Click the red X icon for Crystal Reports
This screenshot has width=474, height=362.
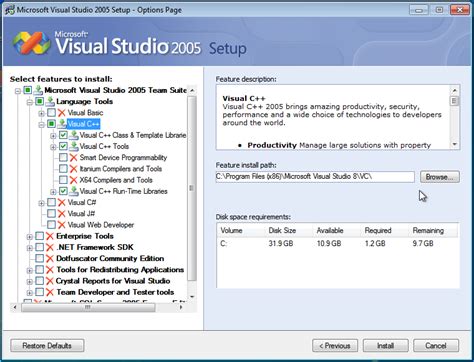pyautogui.click(x=50, y=281)
